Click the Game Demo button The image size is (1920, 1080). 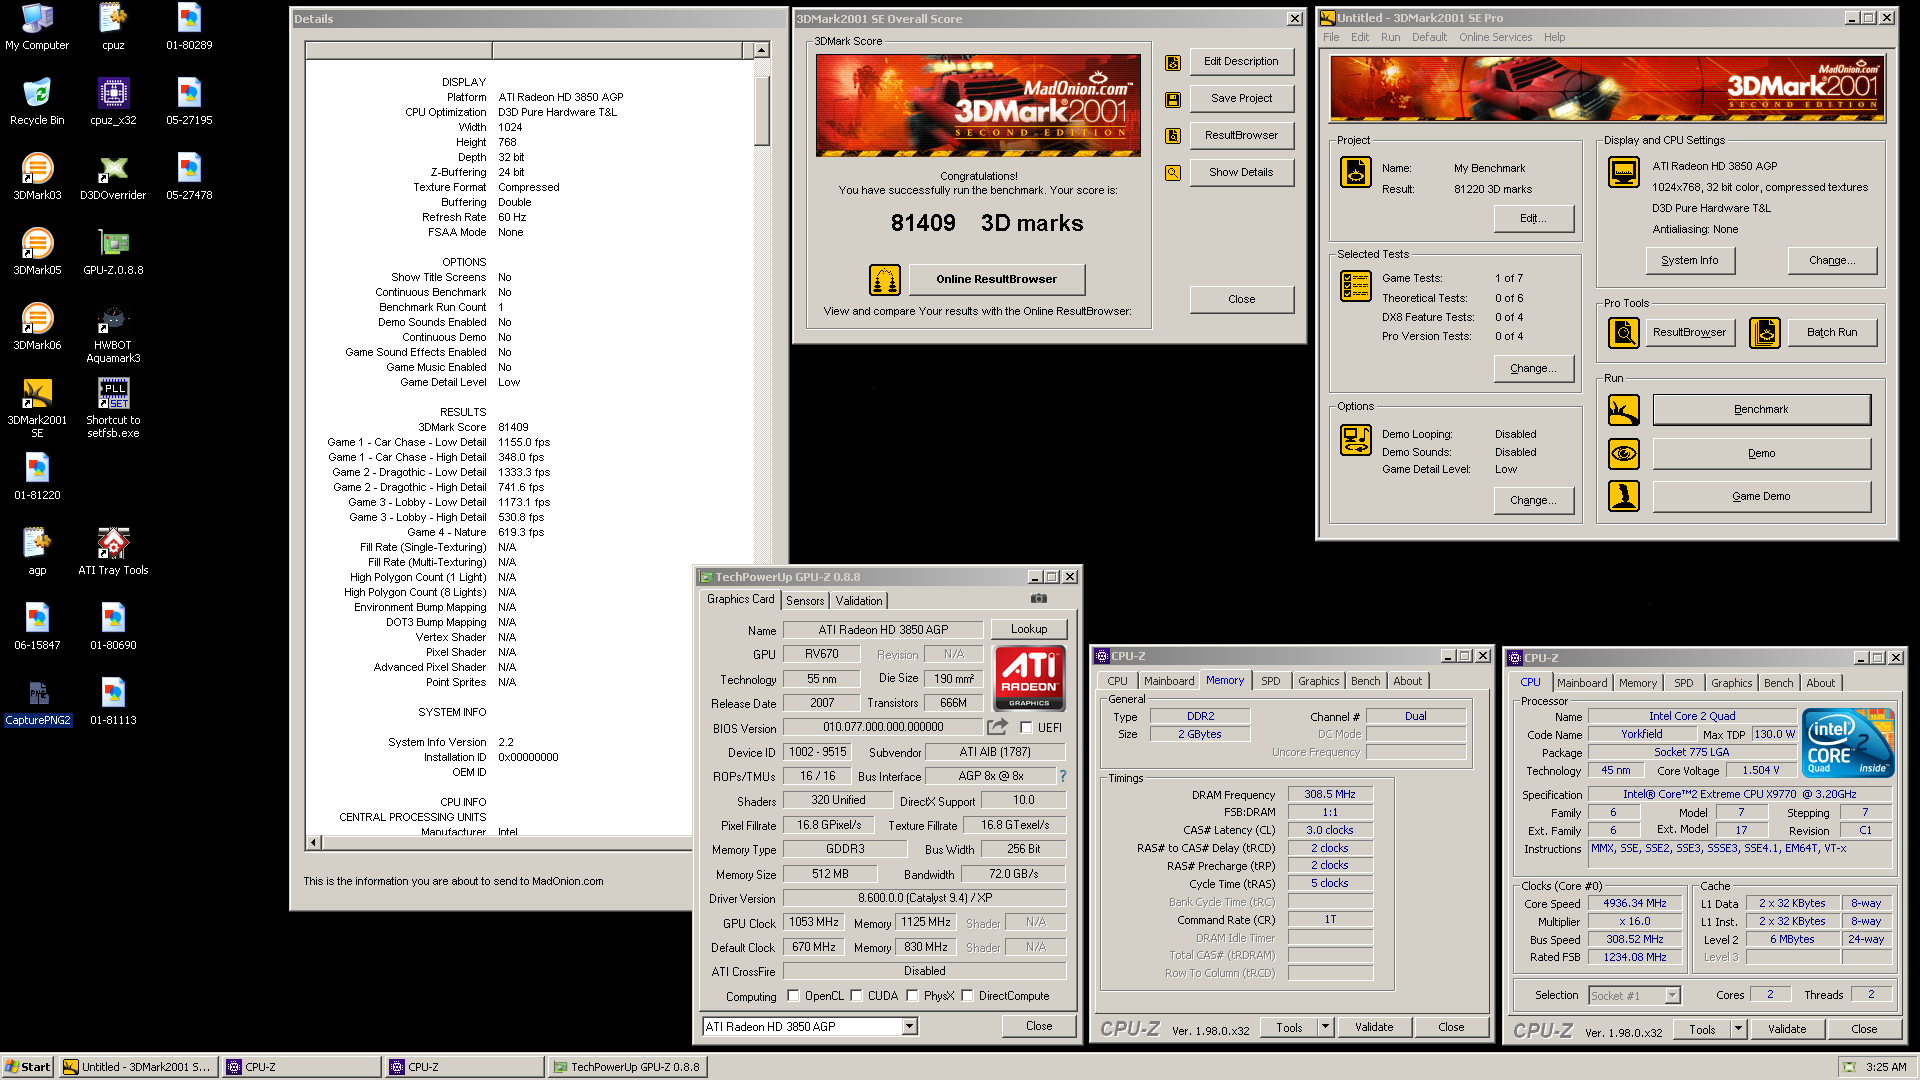[1761, 497]
